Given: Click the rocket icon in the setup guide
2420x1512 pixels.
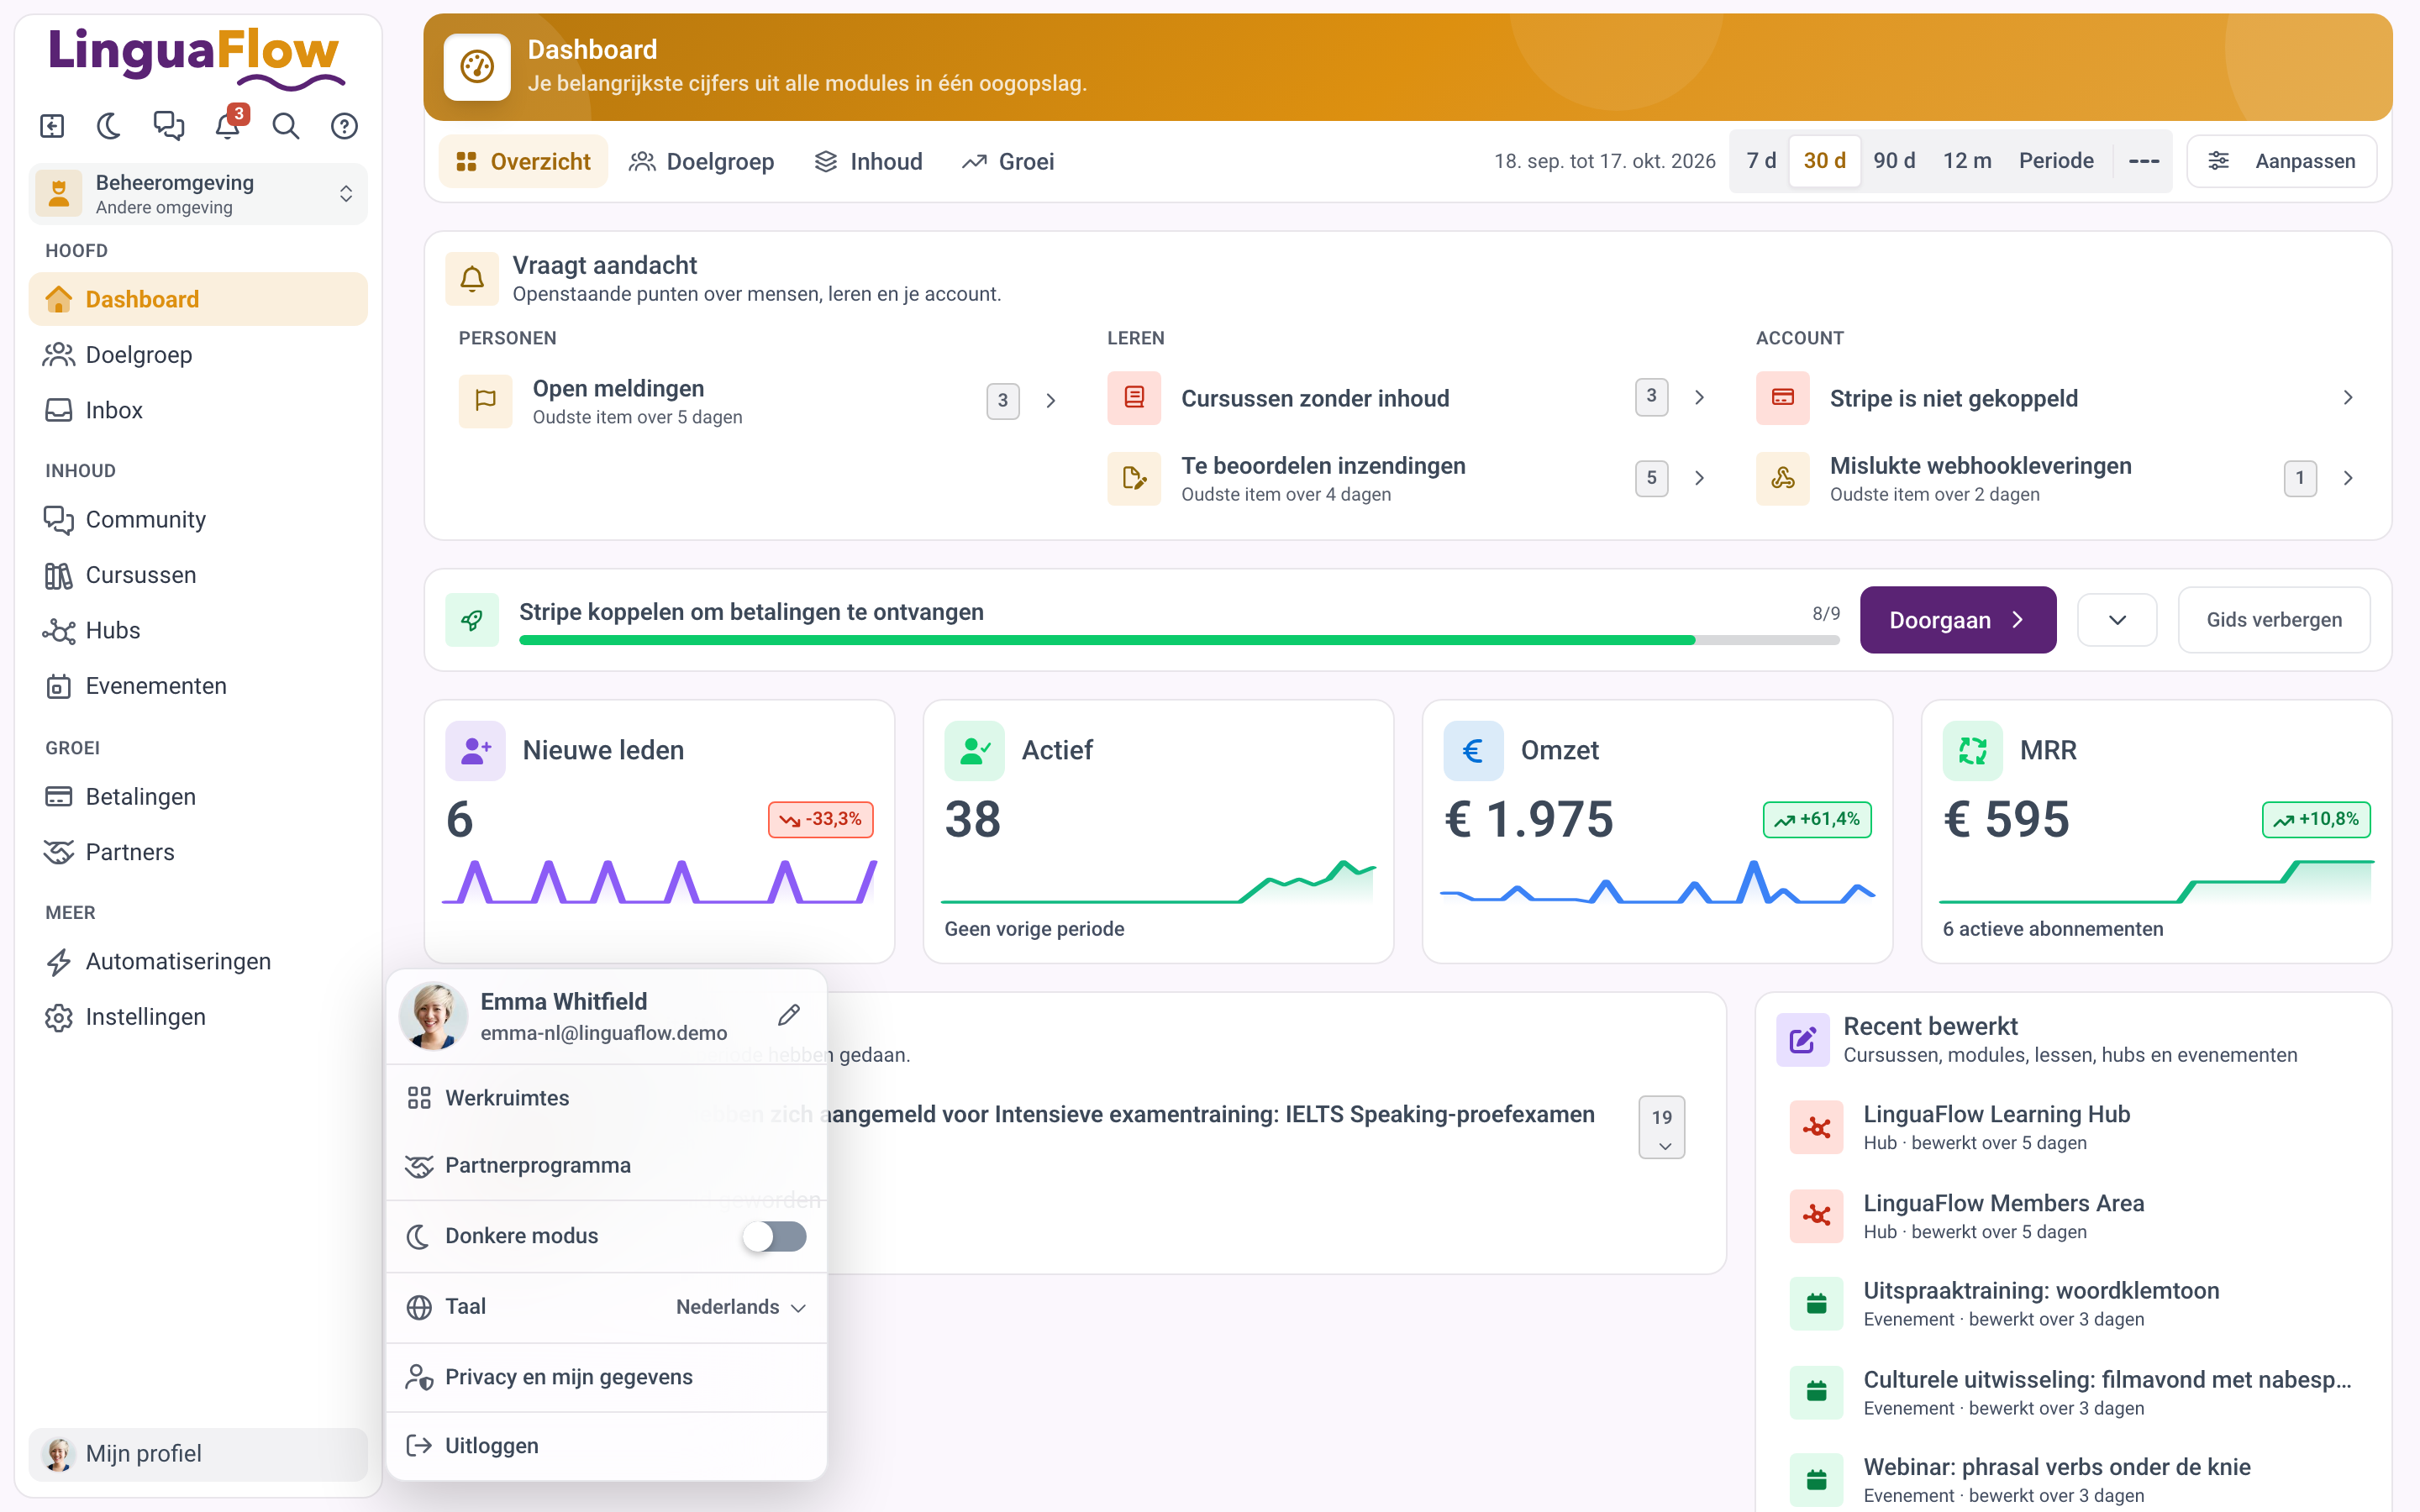Looking at the screenshot, I should pyautogui.click(x=472, y=620).
